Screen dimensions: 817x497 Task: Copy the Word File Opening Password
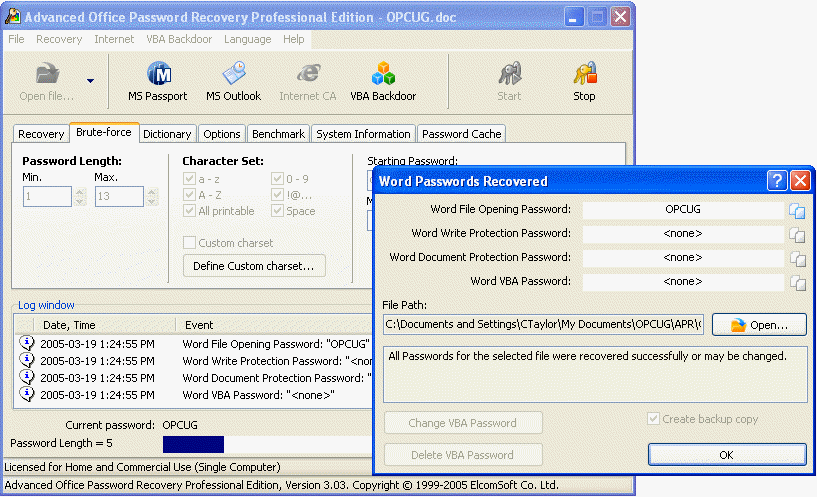[x=797, y=210]
